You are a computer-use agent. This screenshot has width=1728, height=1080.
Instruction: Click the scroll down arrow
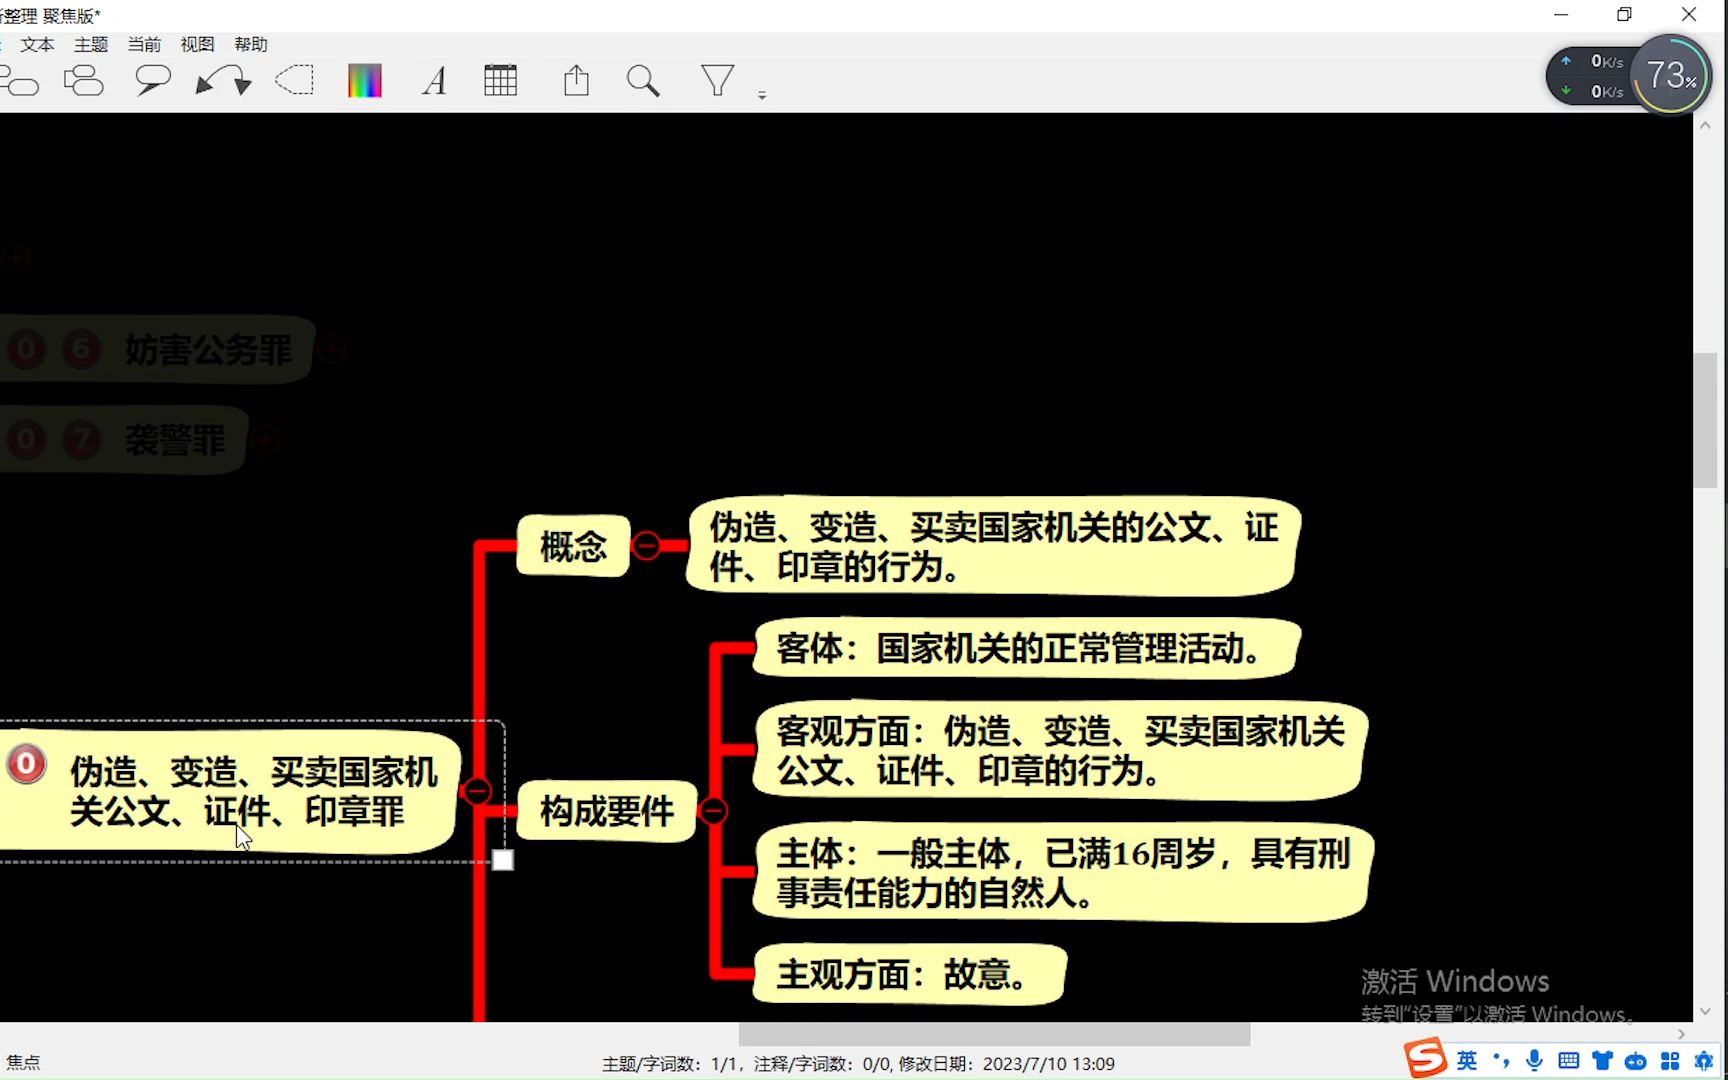[x=1705, y=1011]
